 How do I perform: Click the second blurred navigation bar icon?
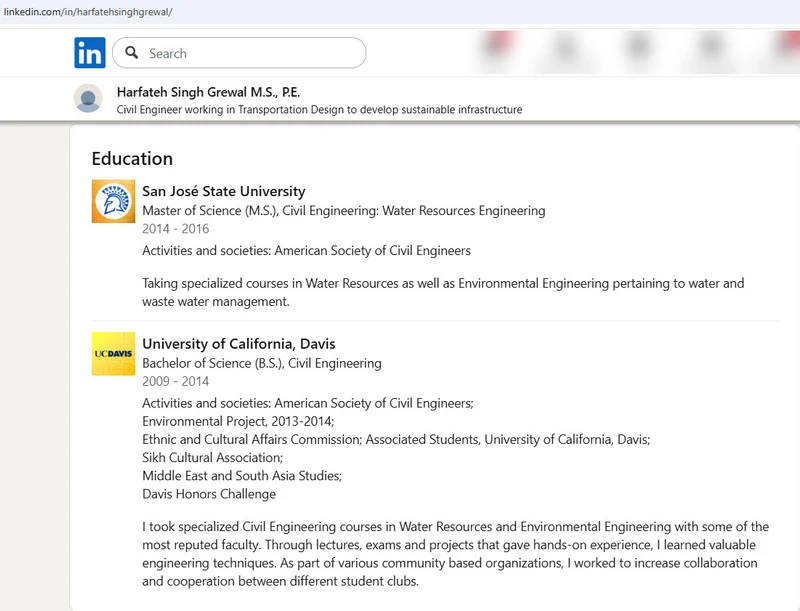pyautogui.click(x=567, y=50)
